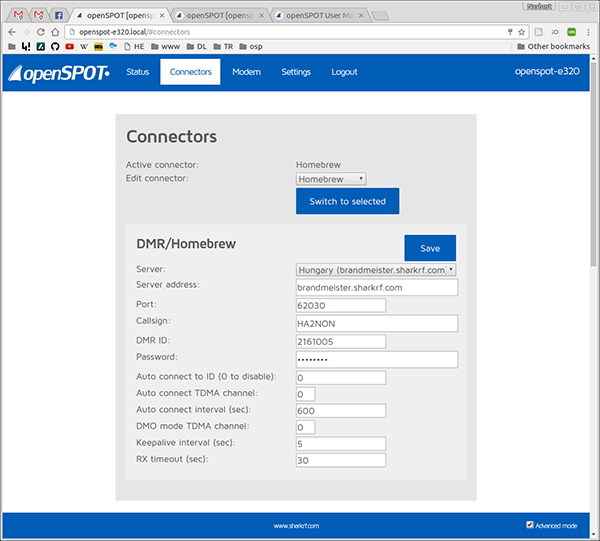Go to the Status page

138,72
